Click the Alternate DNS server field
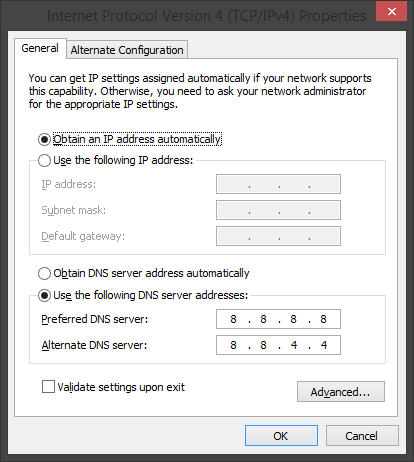The height and width of the screenshot is (462, 414). [x=278, y=345]
